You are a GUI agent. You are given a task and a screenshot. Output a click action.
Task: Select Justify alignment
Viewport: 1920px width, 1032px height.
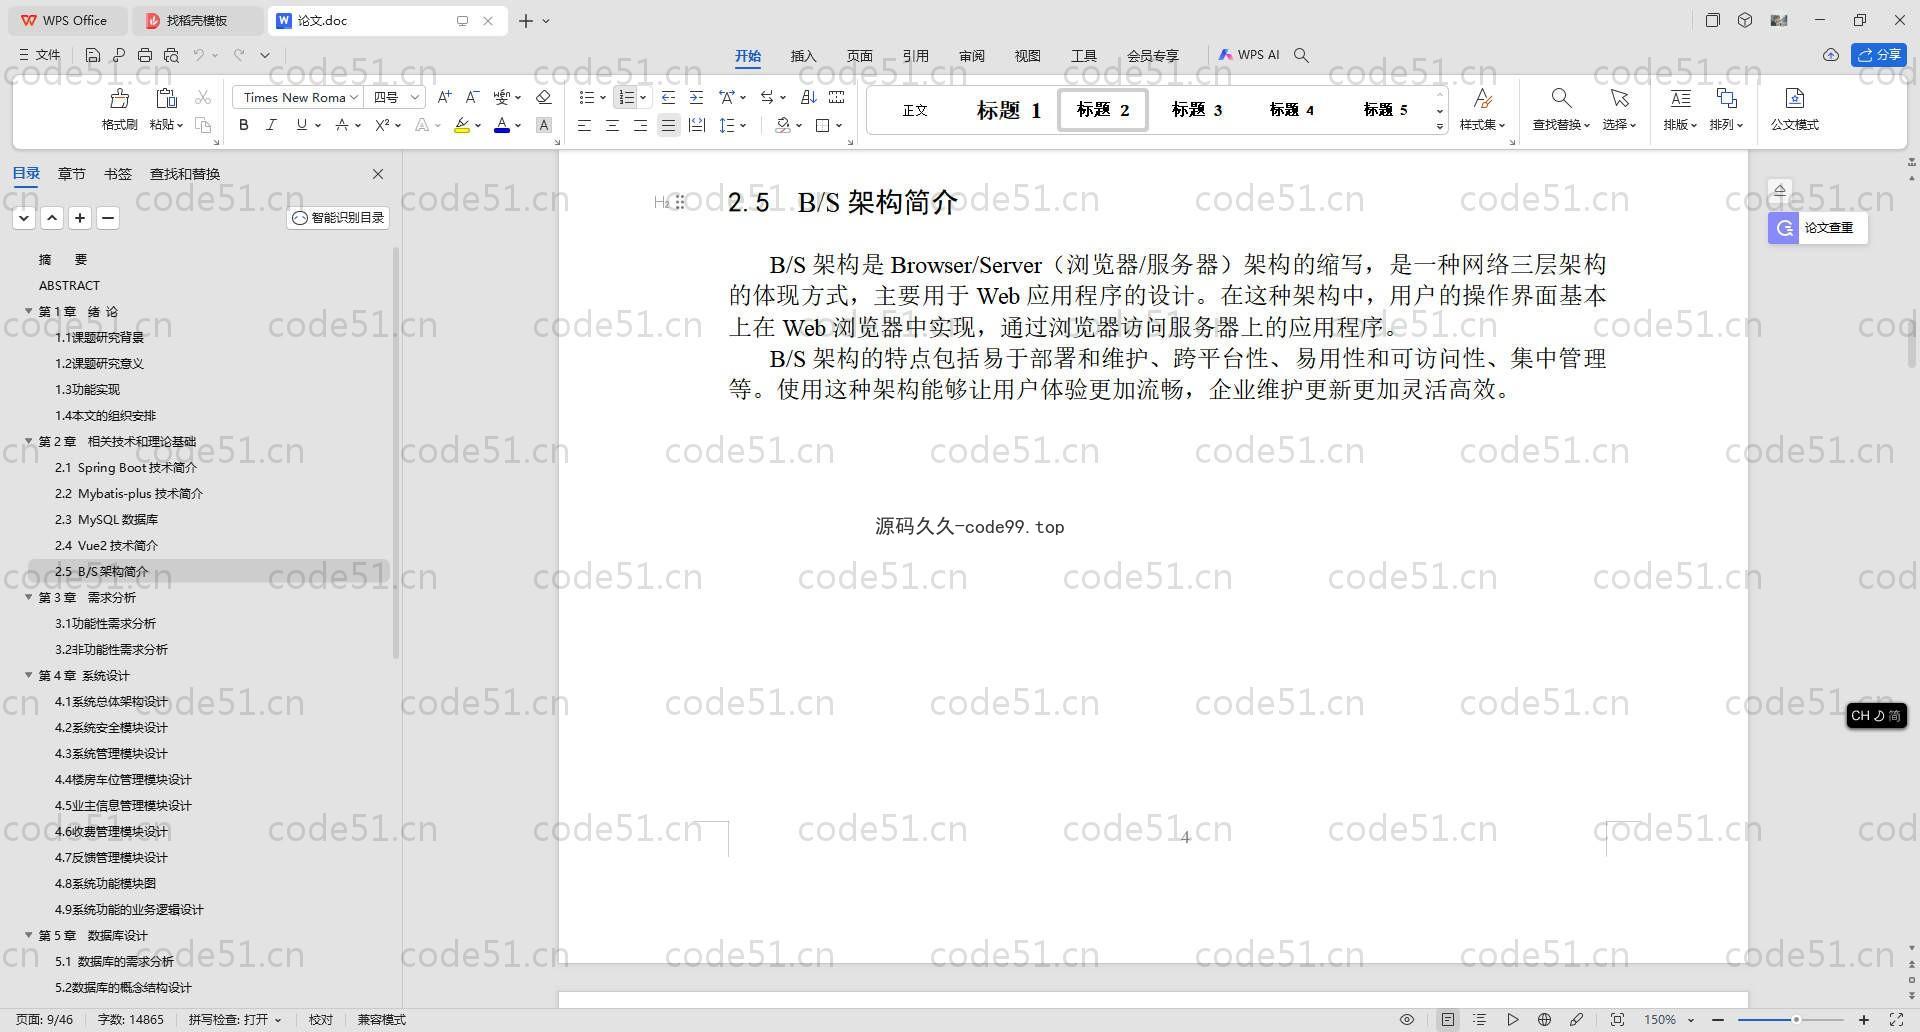click(668, 125)
